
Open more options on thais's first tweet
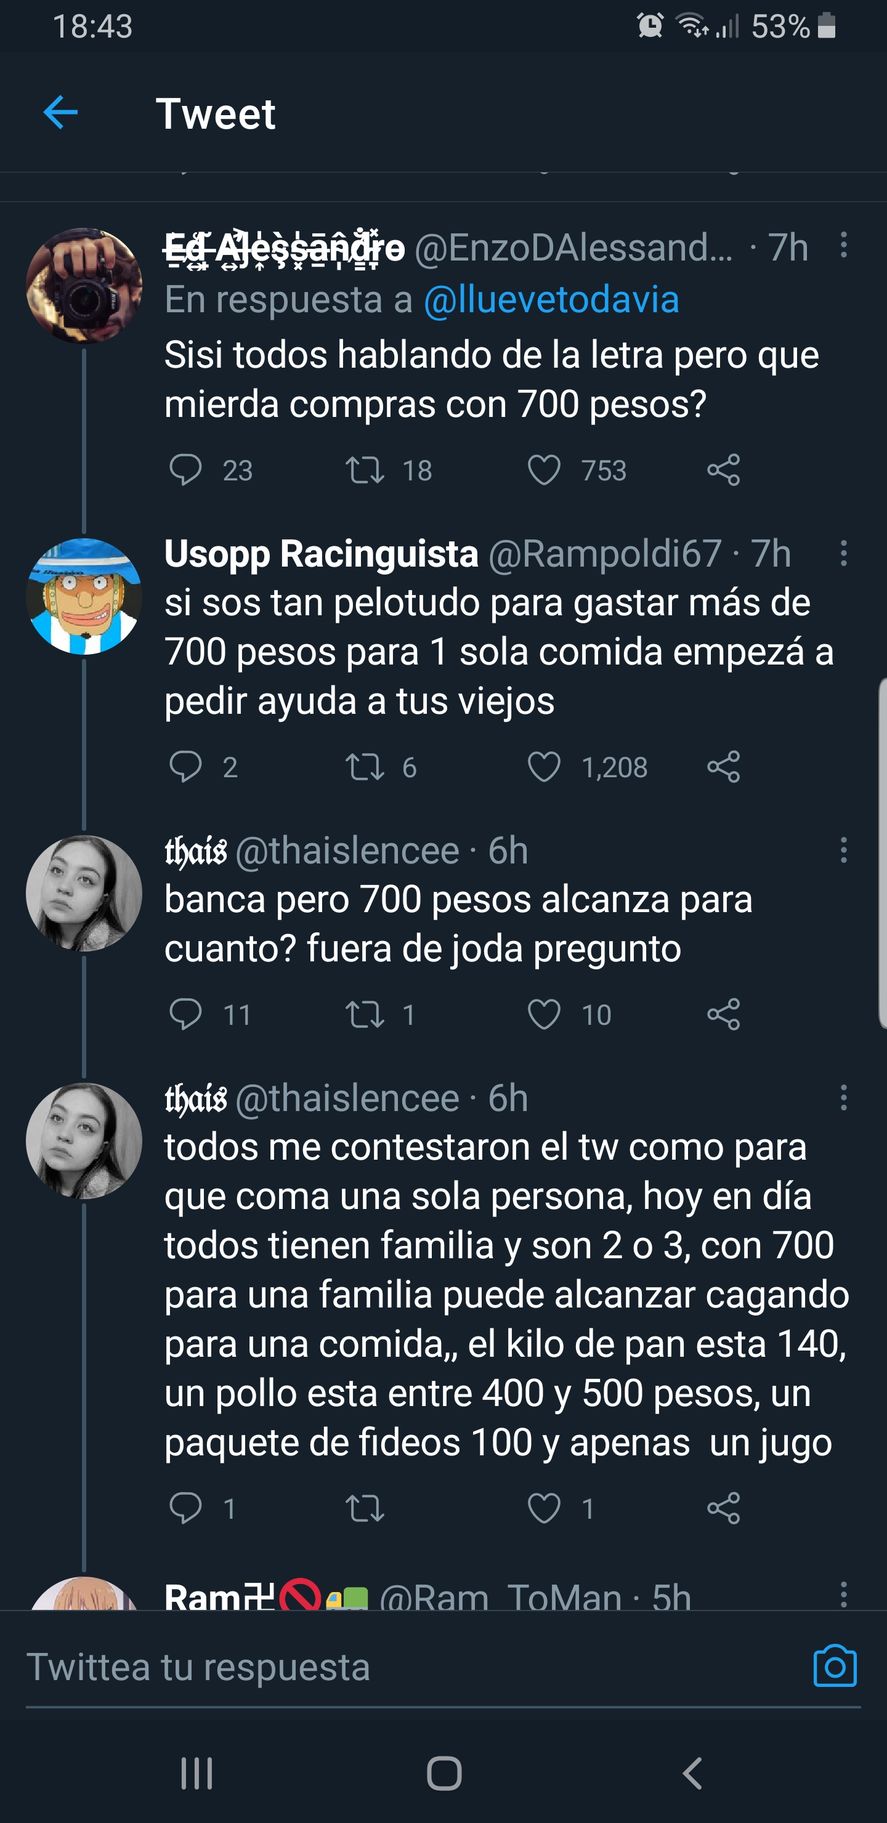pos(844,850)
